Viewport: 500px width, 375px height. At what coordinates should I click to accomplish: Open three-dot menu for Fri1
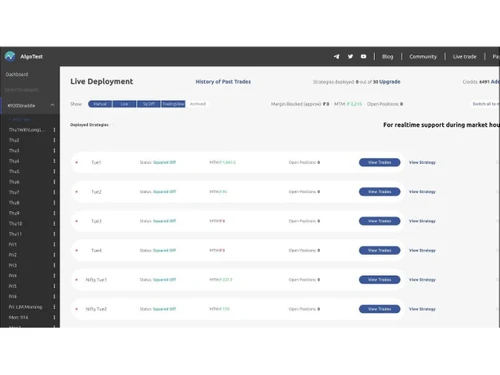tap(54, 244)
